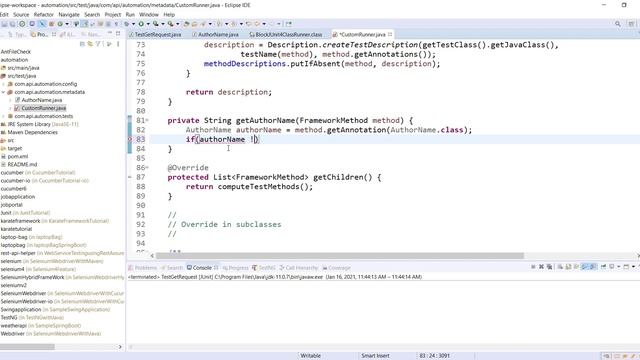Image resolution: width=640 pixels, height=360 pixels.
Task: Select Maven Dependencies node
Action: tap(32, 132)
